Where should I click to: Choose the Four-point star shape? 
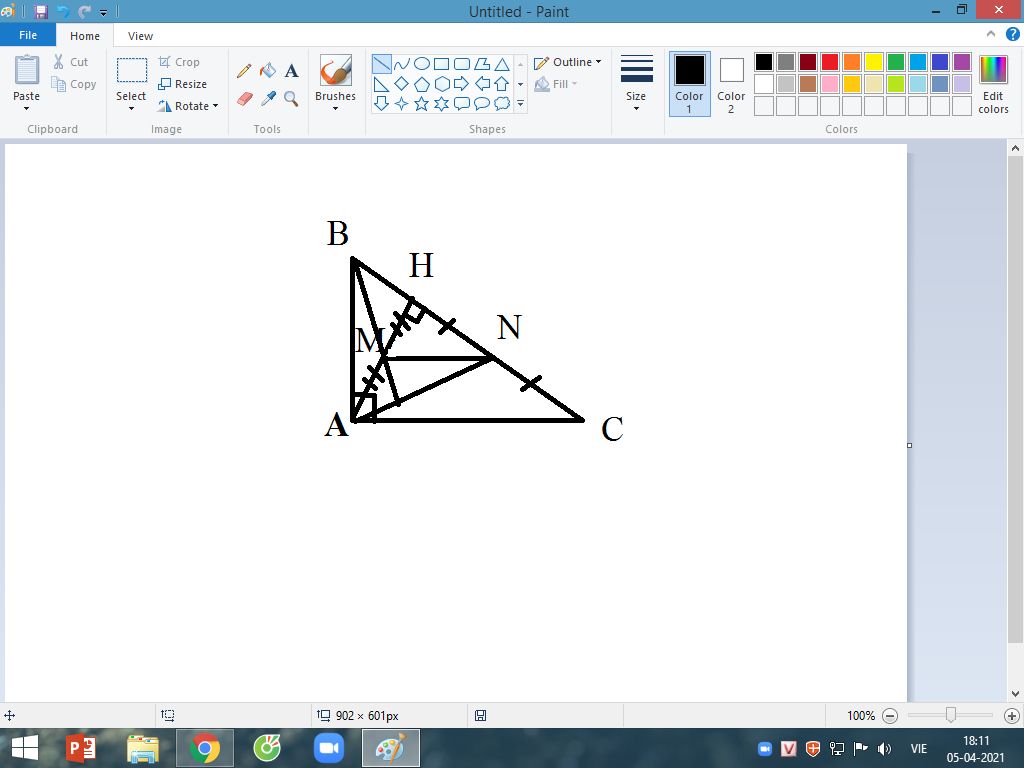402,103
